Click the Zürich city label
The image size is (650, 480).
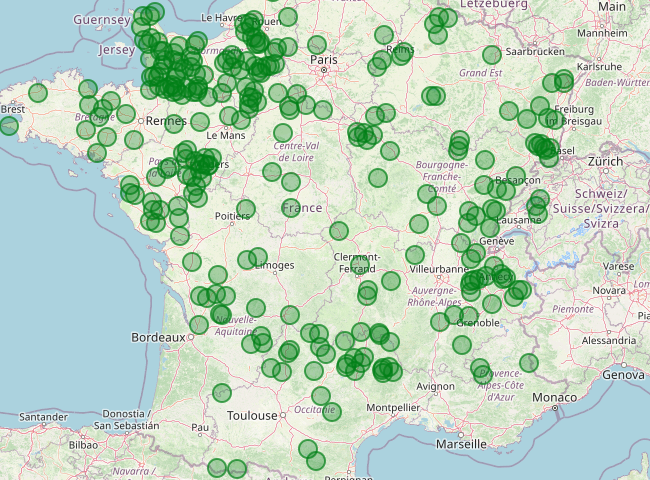[x=605, y=161]
